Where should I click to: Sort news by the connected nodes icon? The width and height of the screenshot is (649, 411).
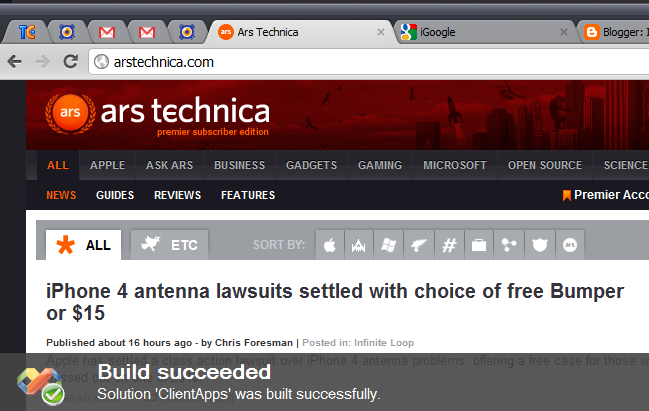point(509,245)
